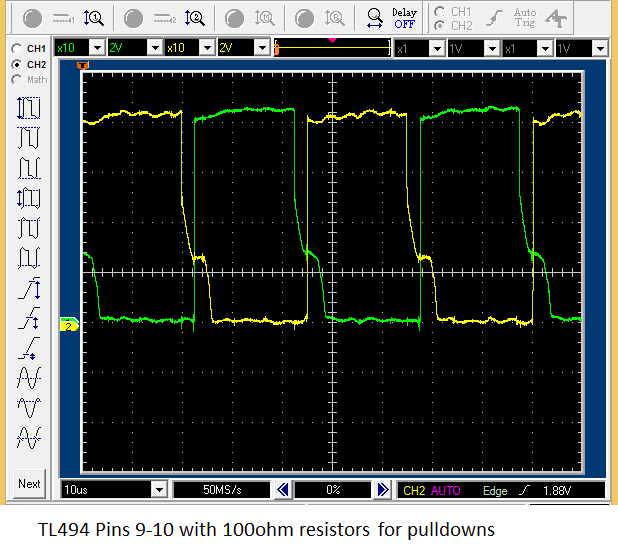The width and height of the screenshot is (618, 546).
Task: Select the sine icon with crossed center line
Action: pyautogui.click(x=29, y=438)
